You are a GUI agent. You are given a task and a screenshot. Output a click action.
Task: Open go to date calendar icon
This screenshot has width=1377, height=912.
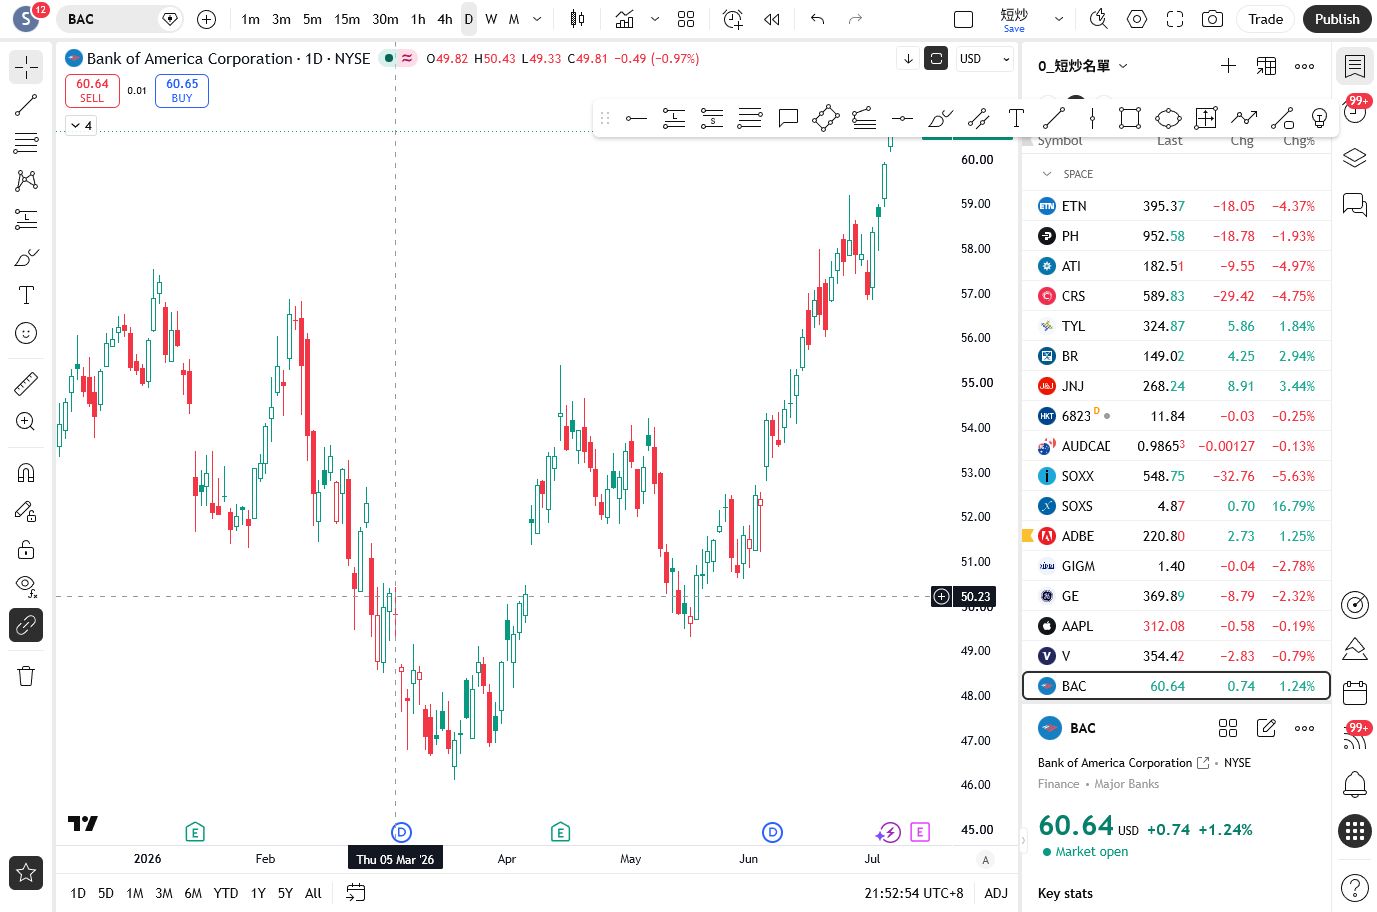pos(355,893)
